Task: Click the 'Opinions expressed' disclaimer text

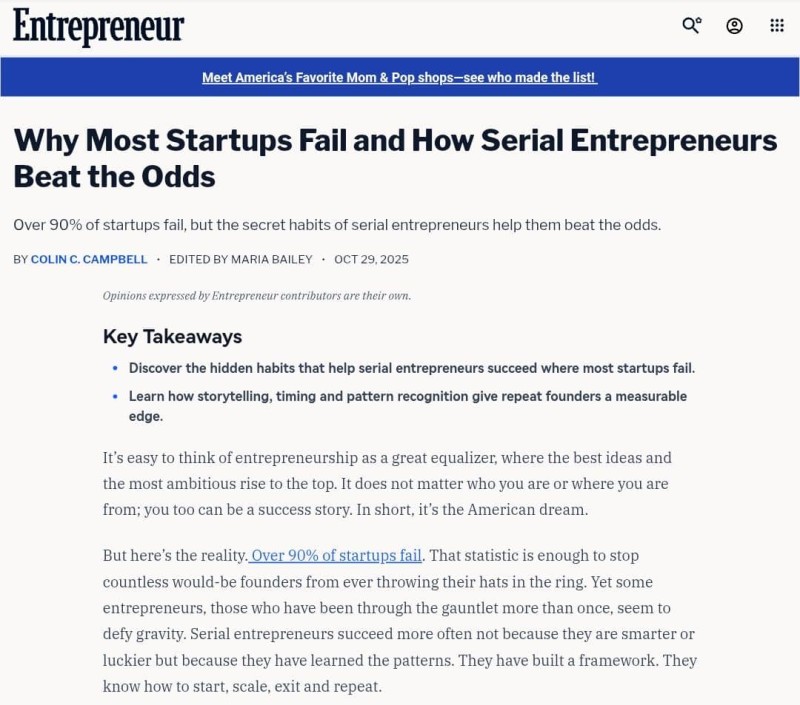Action: (257, 295)
